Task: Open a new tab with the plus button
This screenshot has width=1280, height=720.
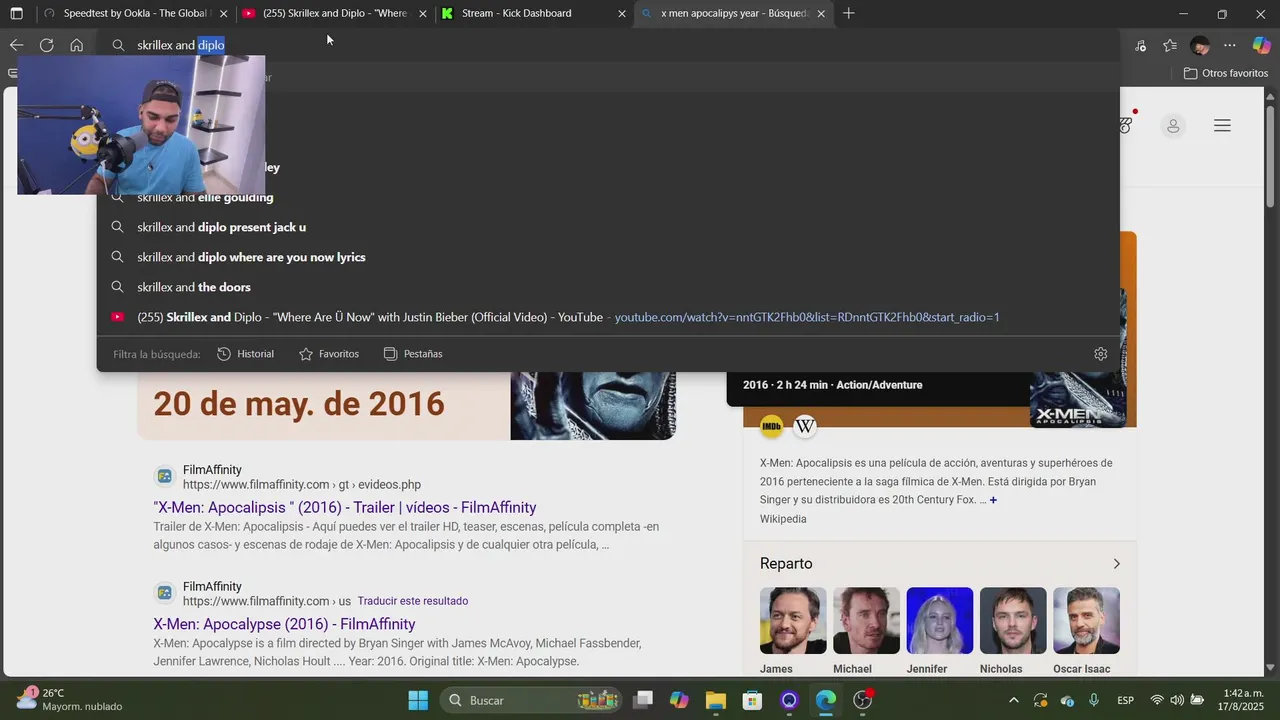Action: (x=849, y=13)
